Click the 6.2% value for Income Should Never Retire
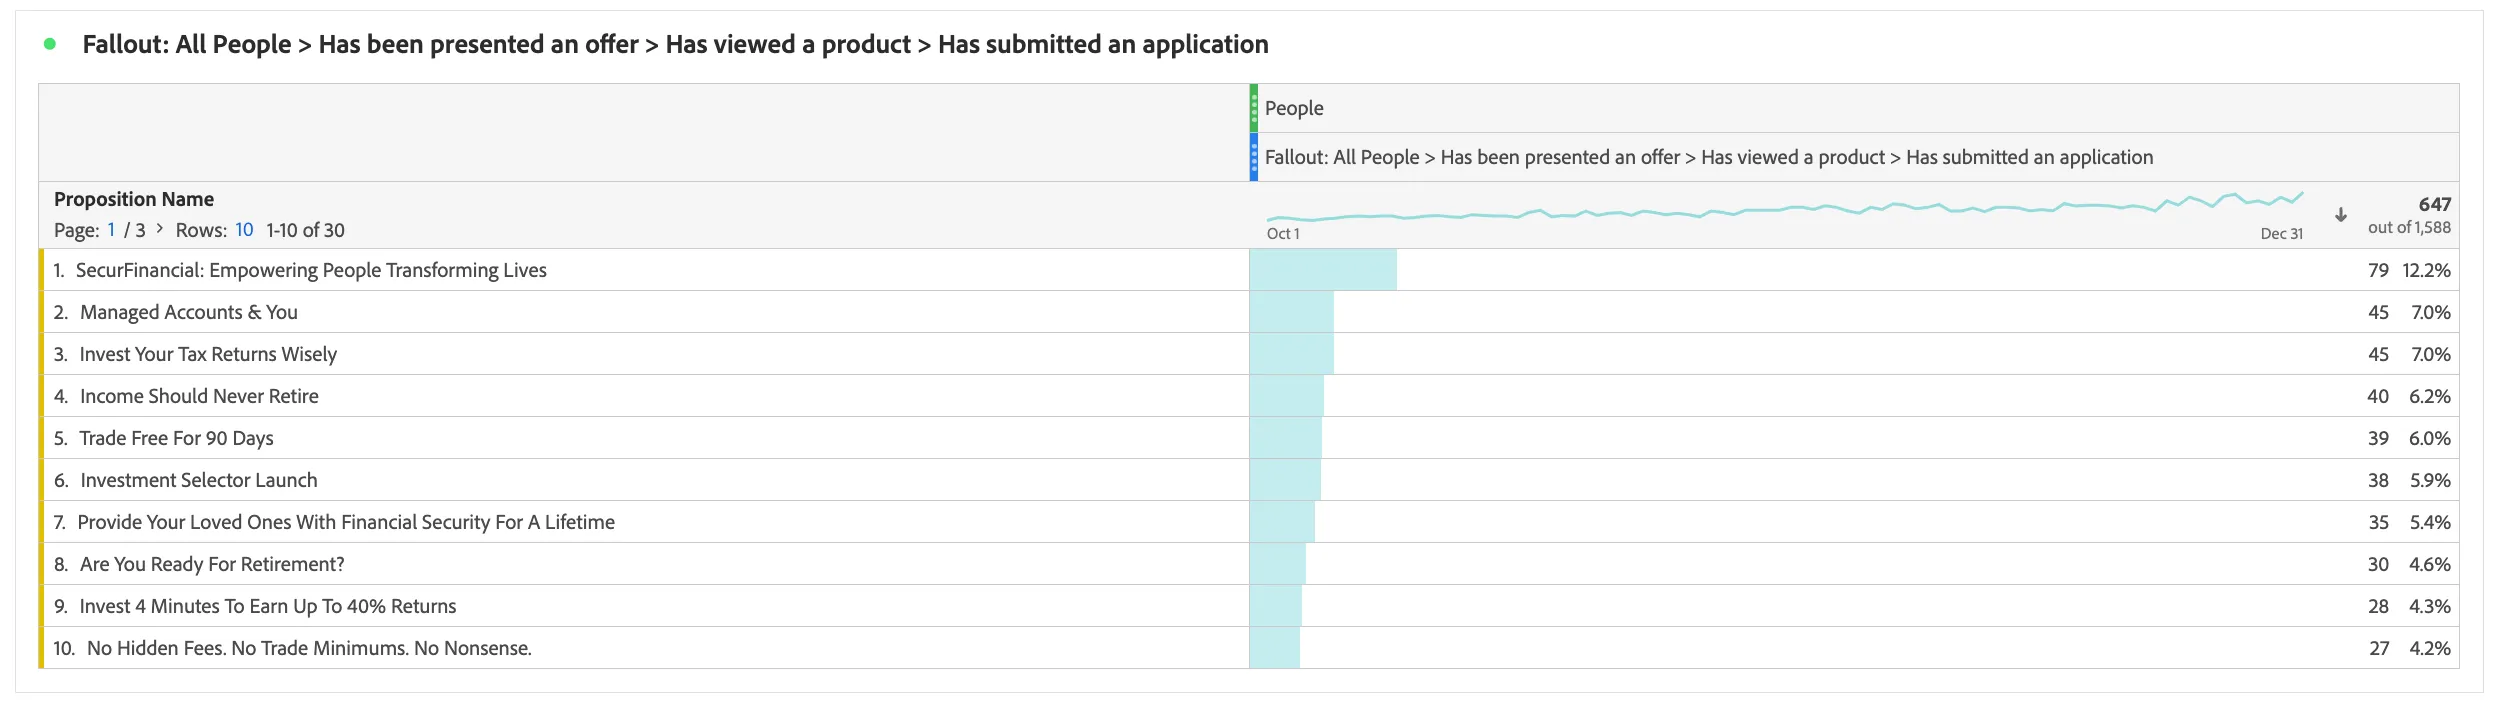 (2430, 396)
